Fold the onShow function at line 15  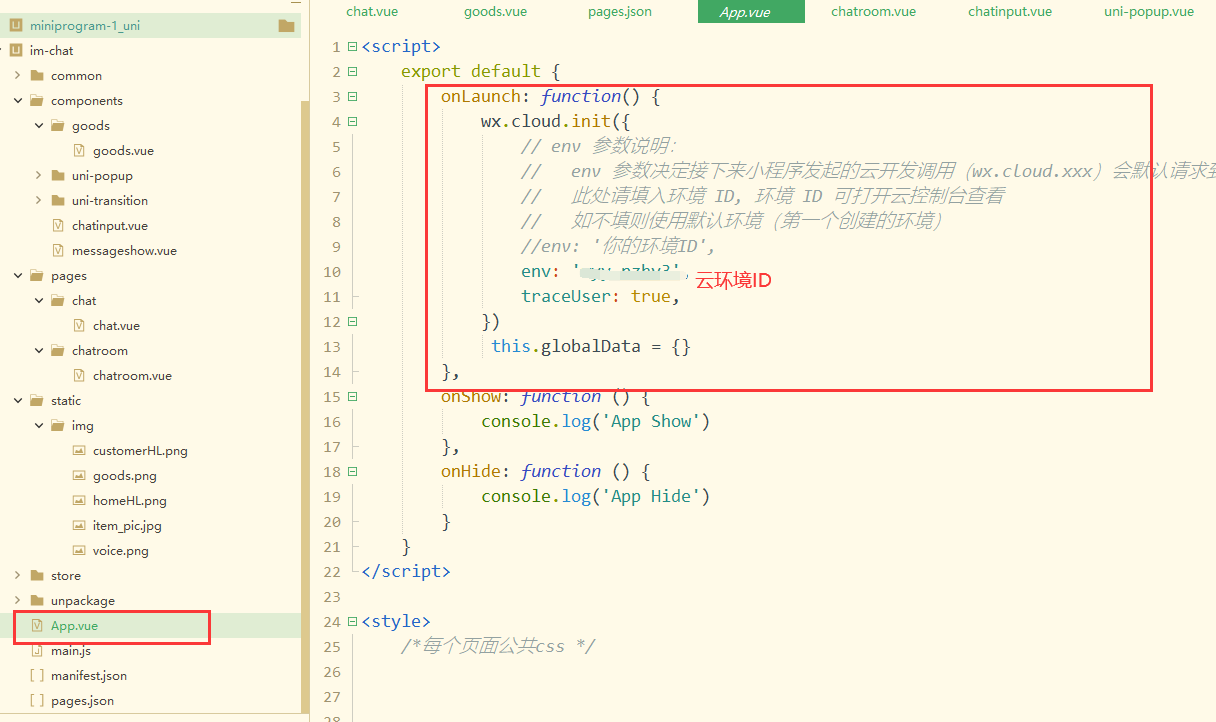tap(351, 396)
